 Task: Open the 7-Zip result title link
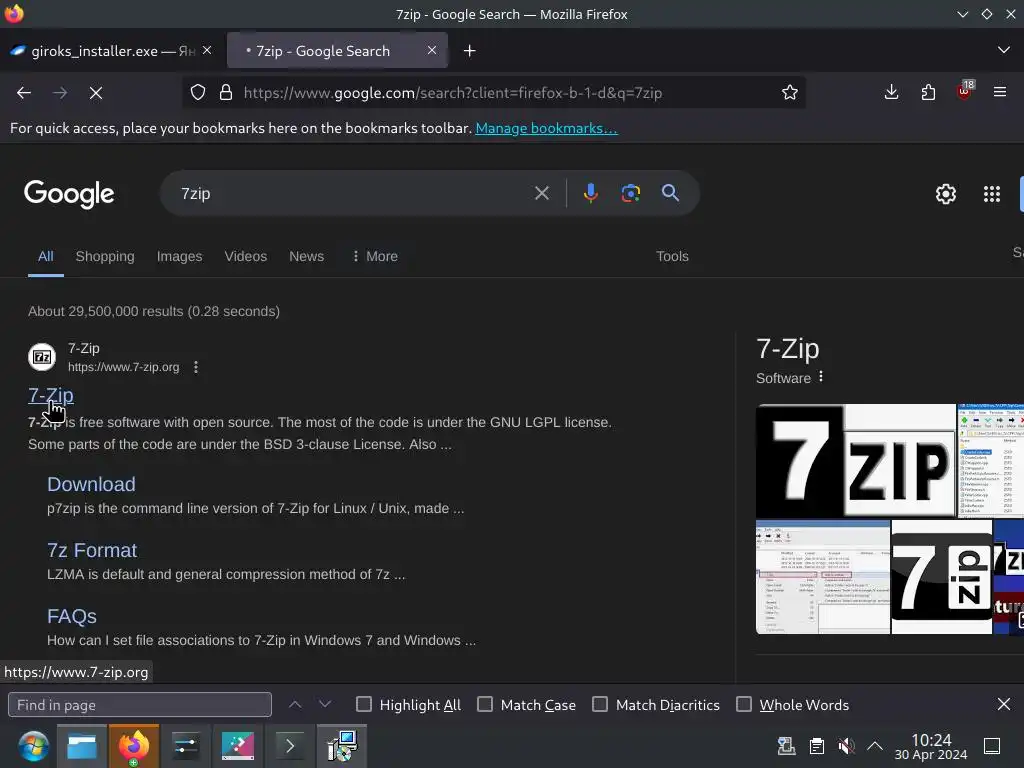pyautogui.click(x=51, y=395)
